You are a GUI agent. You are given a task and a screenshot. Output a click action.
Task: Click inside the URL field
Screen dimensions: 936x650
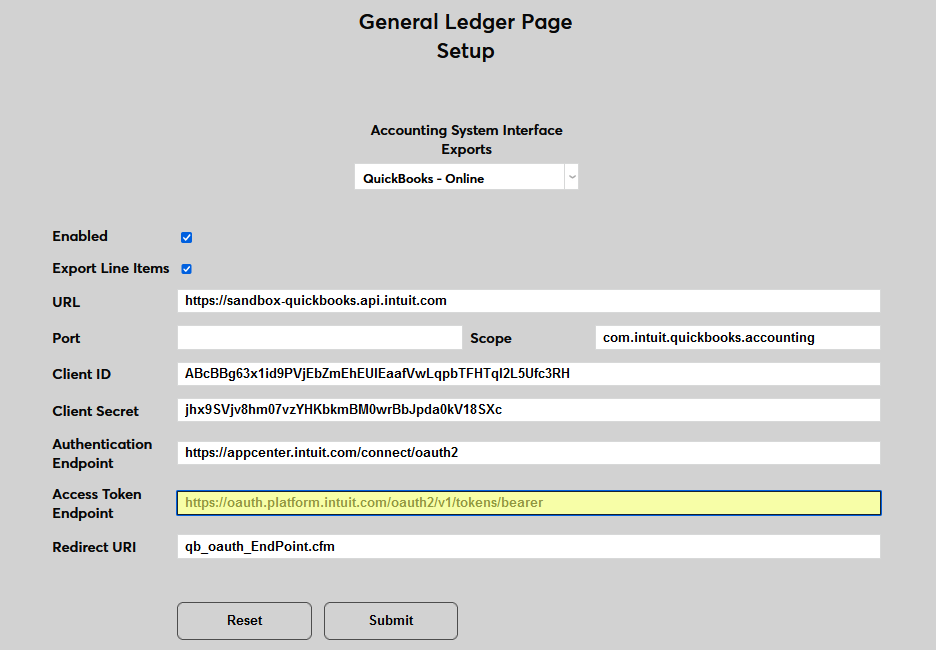click(528, 300)
